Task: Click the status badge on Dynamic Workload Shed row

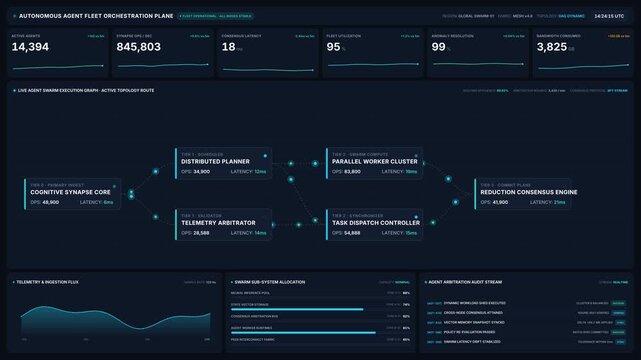Action: (x=619, y=303)
